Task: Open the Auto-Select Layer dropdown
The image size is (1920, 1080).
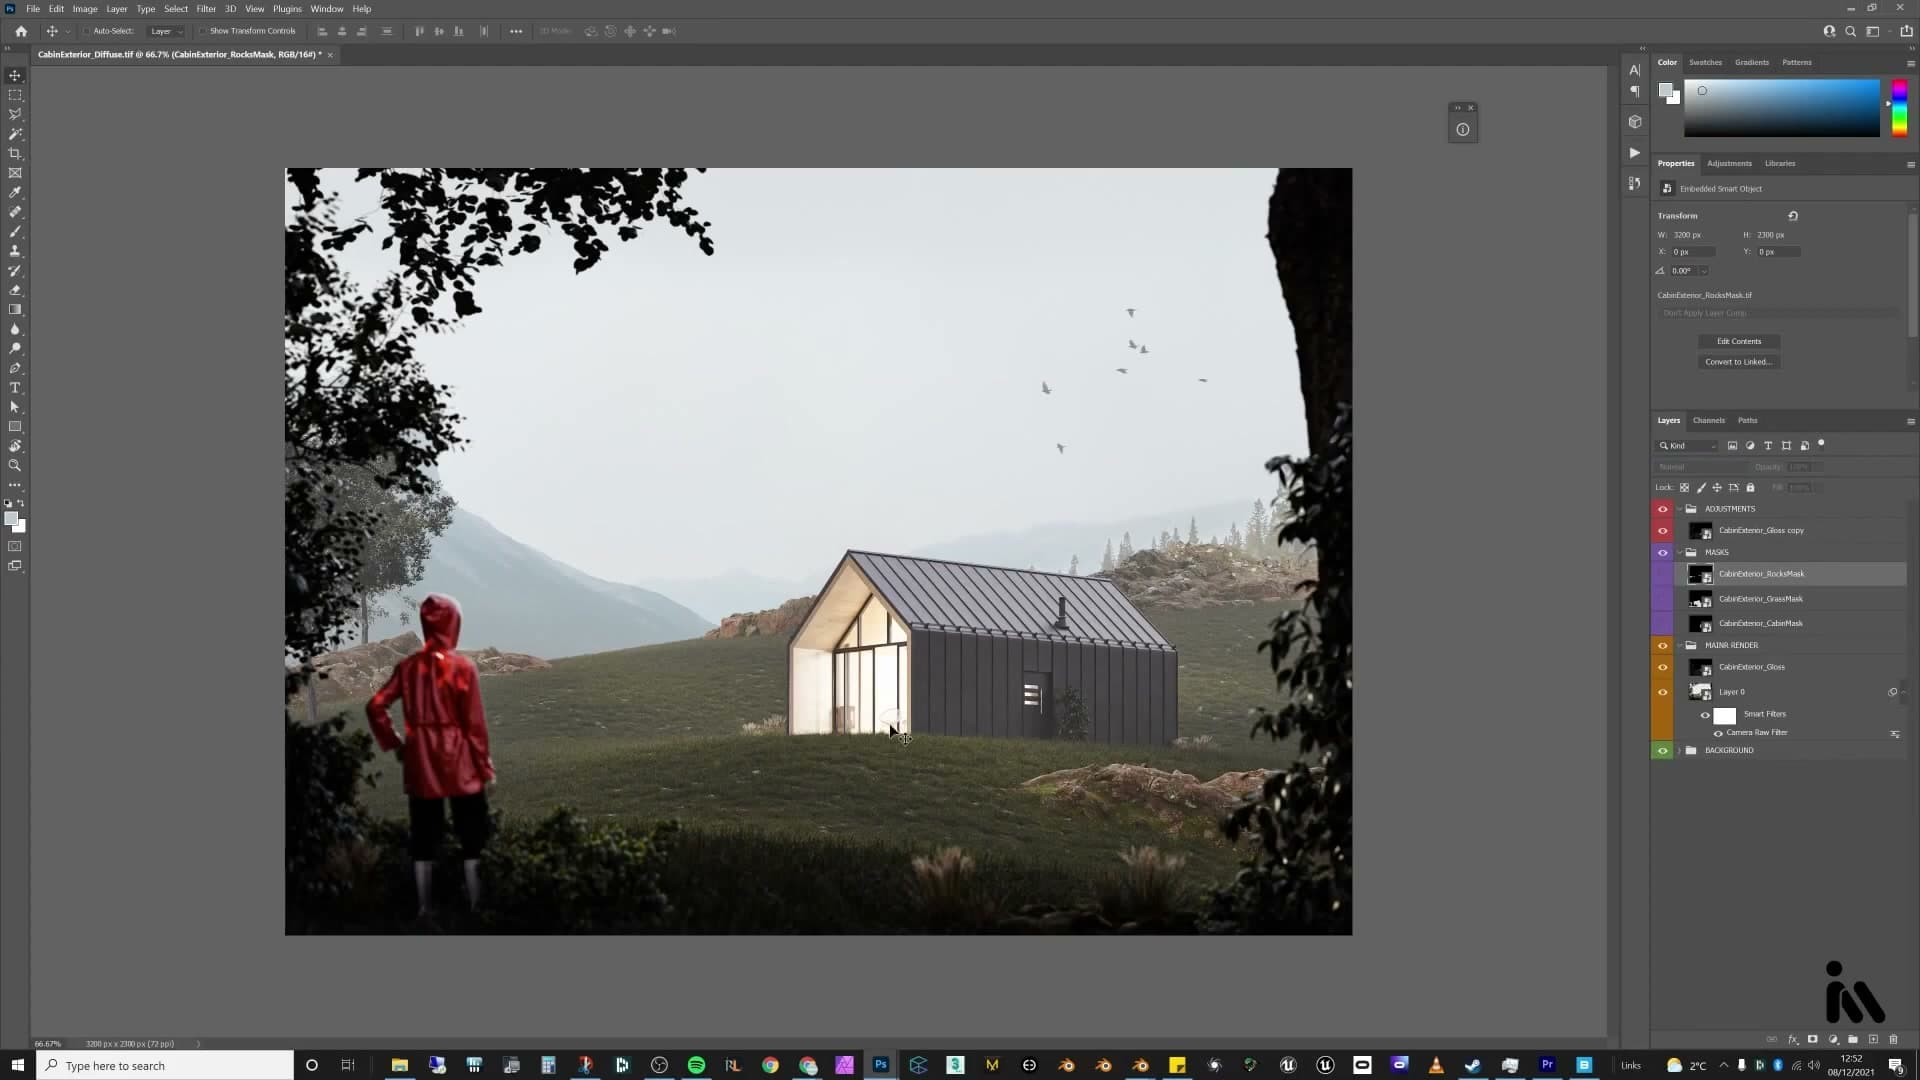Action: (x=166, y=31)
